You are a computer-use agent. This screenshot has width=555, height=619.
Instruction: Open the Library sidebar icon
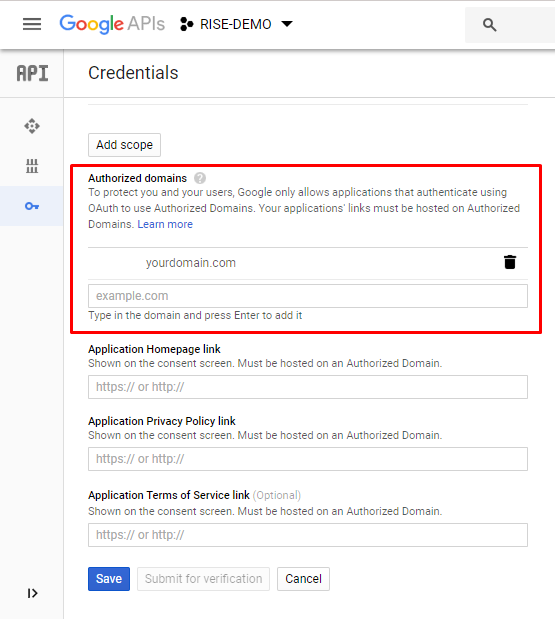click(32, 166)
